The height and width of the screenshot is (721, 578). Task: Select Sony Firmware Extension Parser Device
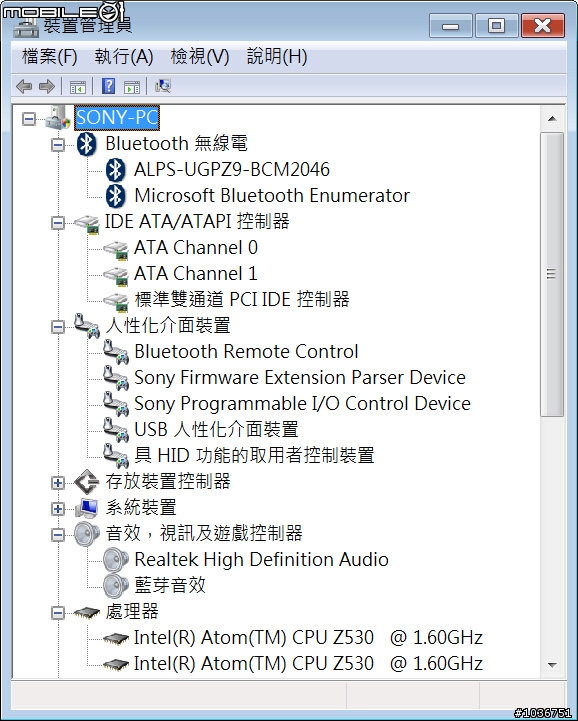[300, 378]
